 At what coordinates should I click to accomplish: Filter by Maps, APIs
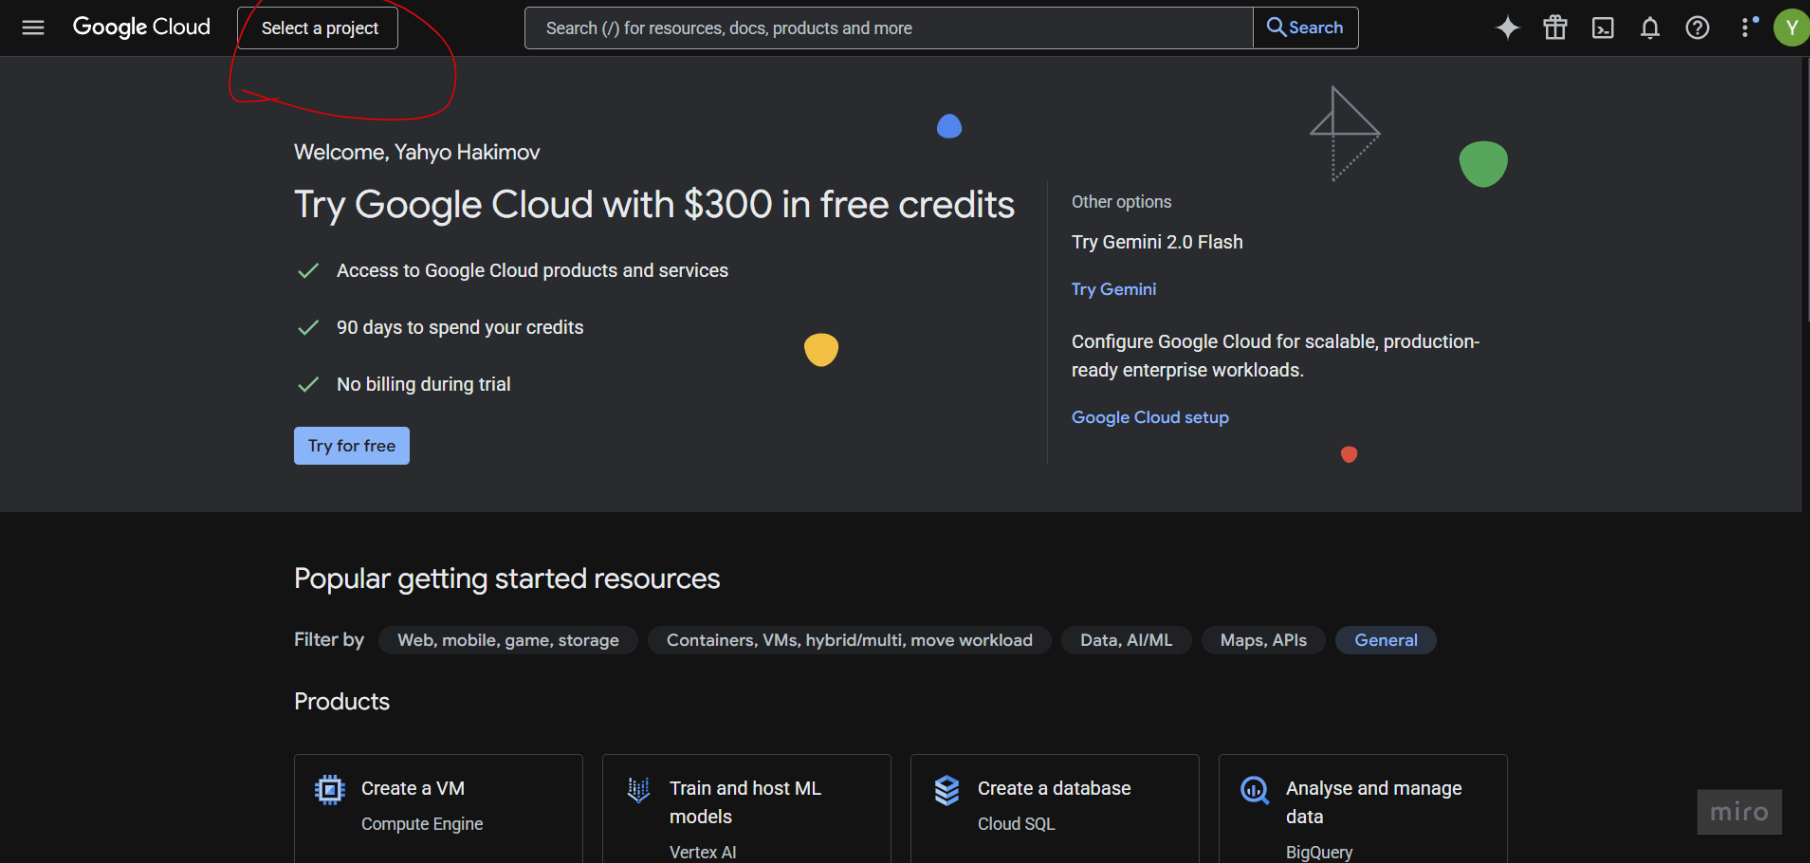click(x=1263, y=640)
